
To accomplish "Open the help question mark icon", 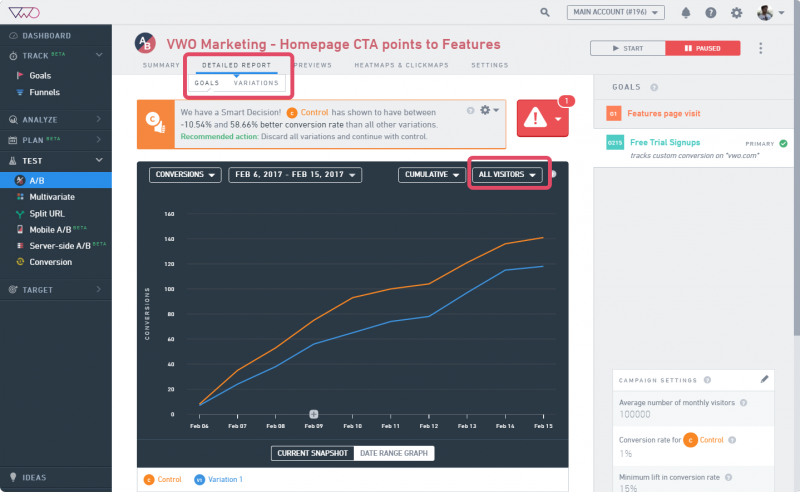I will point(711,13).
